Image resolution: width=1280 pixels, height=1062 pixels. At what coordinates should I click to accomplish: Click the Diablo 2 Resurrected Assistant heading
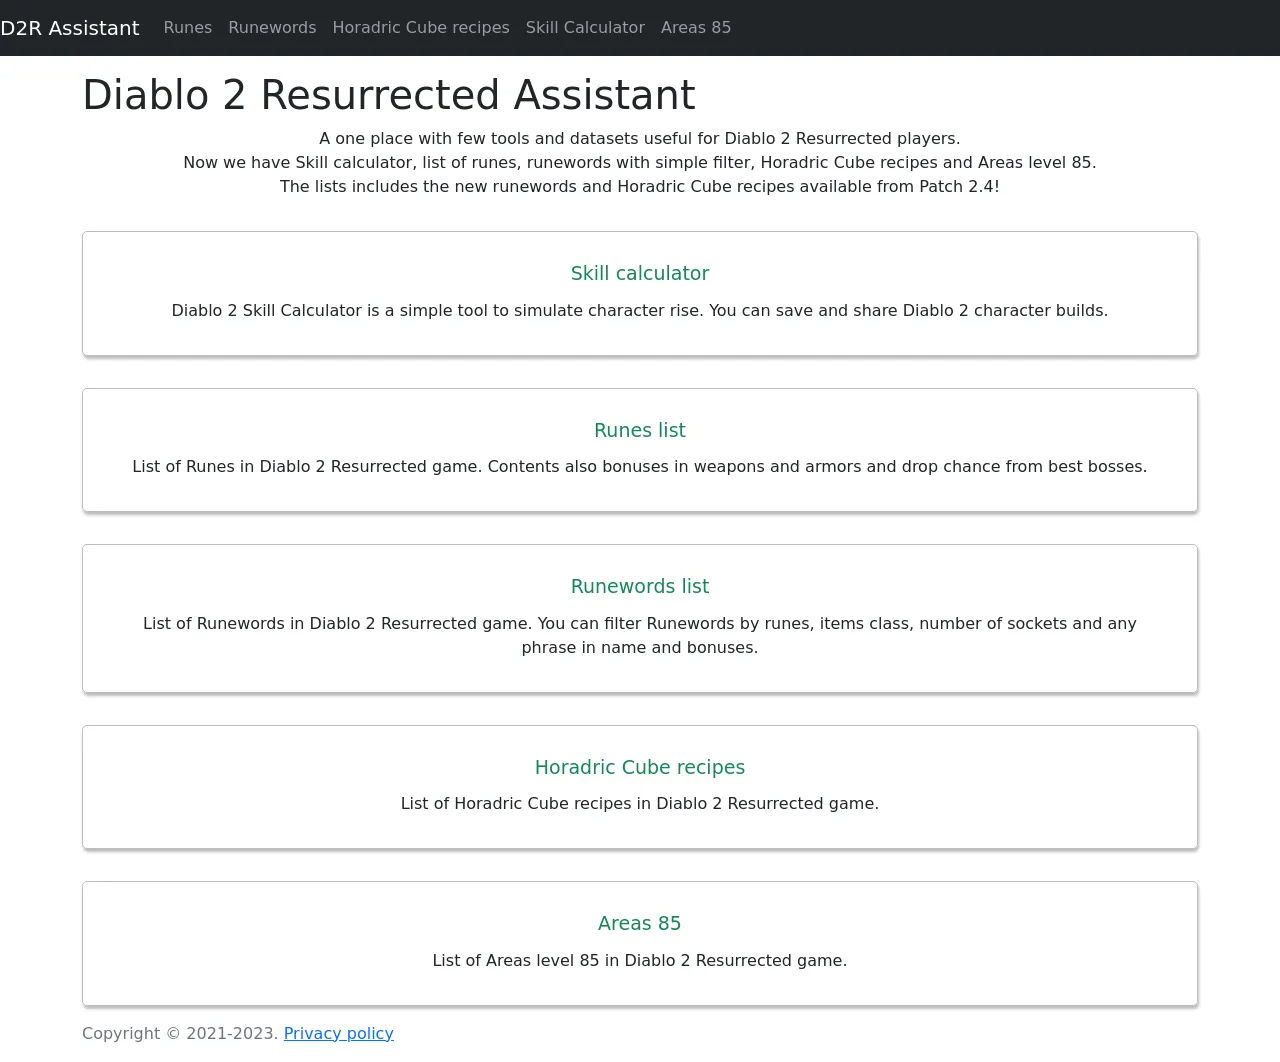(x=389, y=95)
